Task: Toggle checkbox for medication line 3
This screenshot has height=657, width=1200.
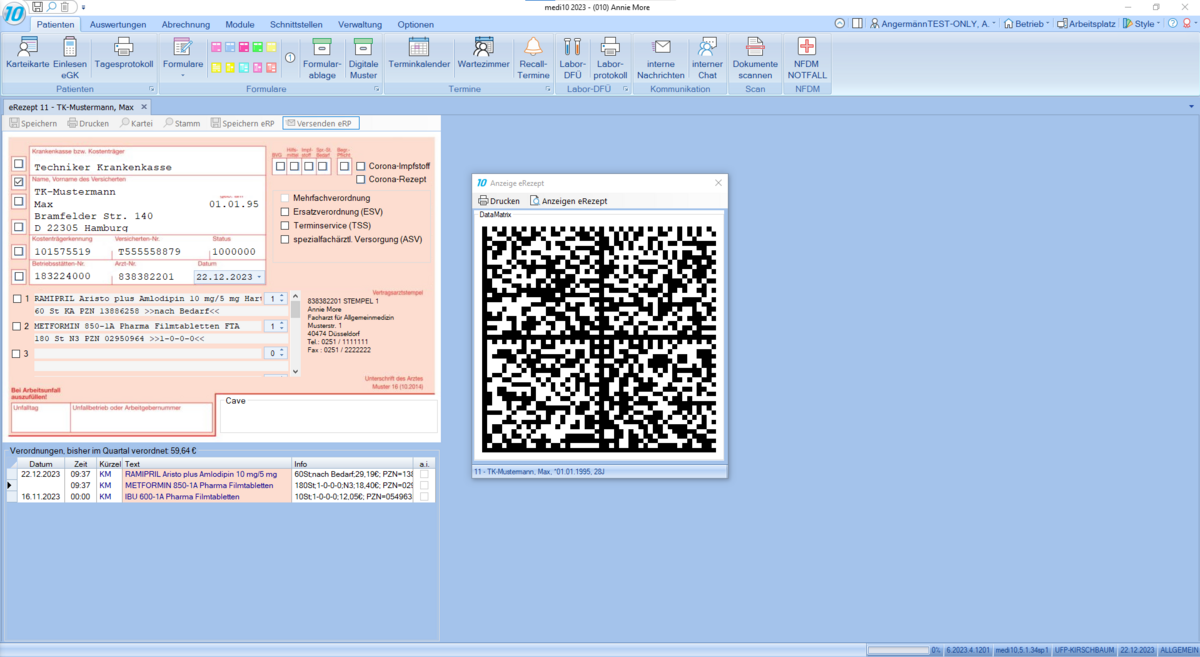Action: pos(16,353)
